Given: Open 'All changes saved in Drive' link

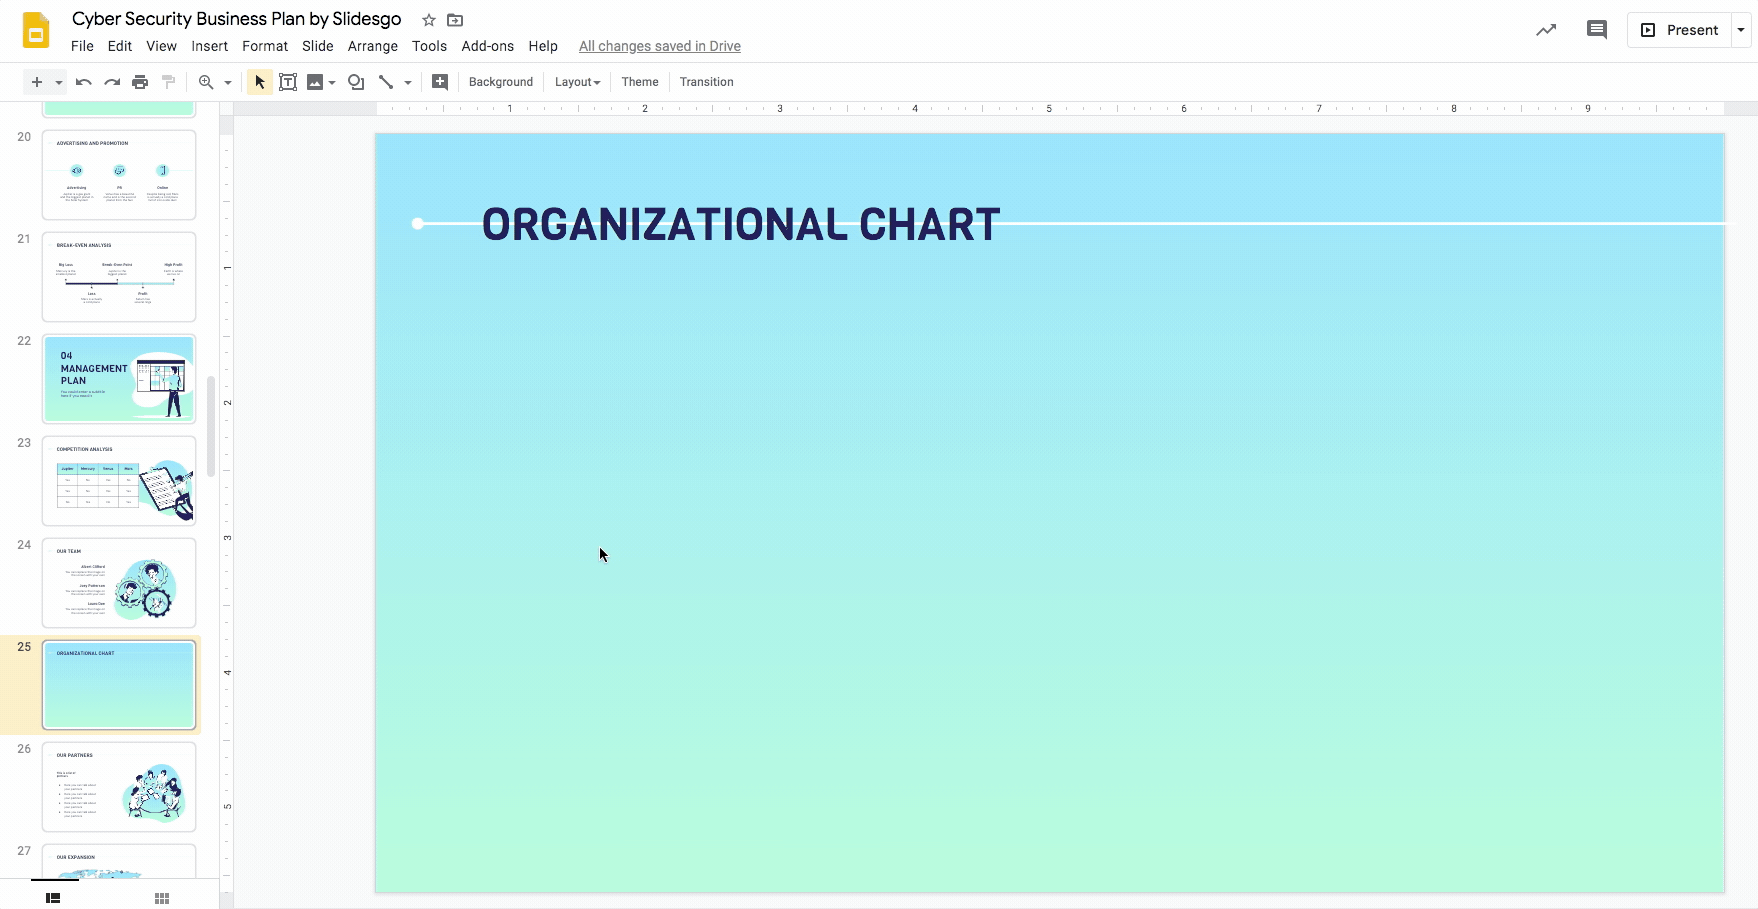Looking at the screenshot, I should pyautogui.click(x=659, y=46).
